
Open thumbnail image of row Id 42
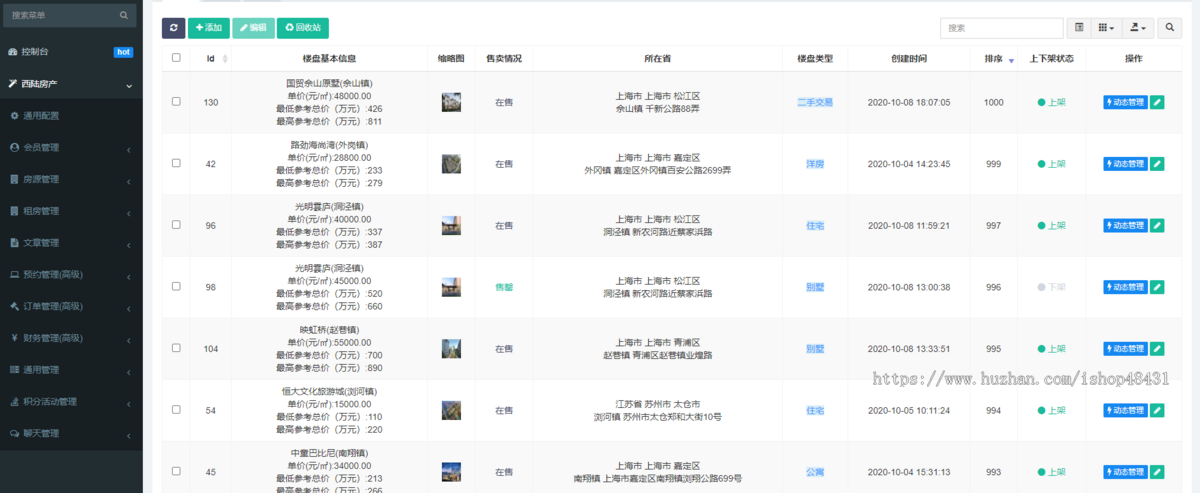pos(451,164)
